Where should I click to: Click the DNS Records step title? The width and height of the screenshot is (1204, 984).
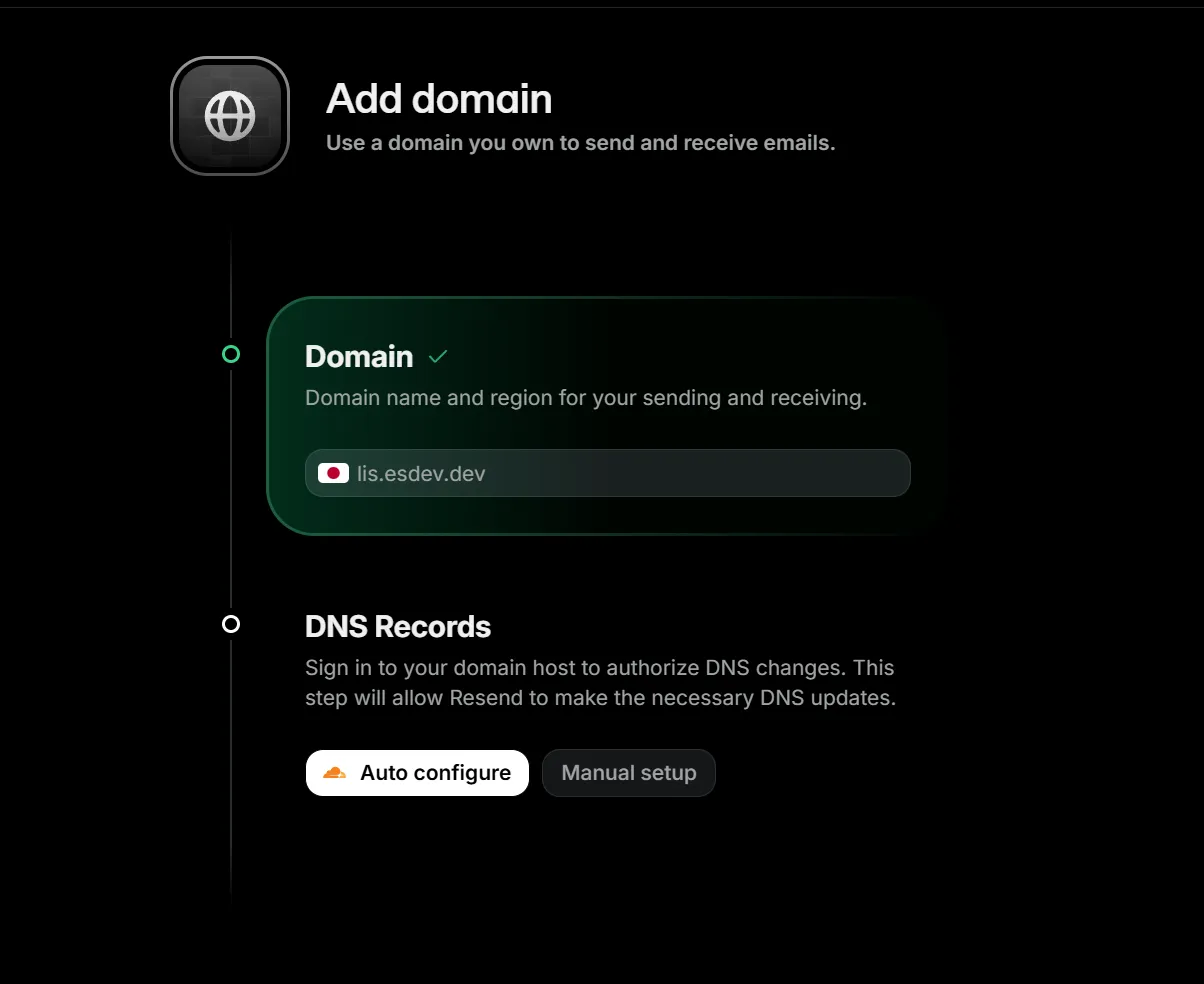click(x=398, y=627)
